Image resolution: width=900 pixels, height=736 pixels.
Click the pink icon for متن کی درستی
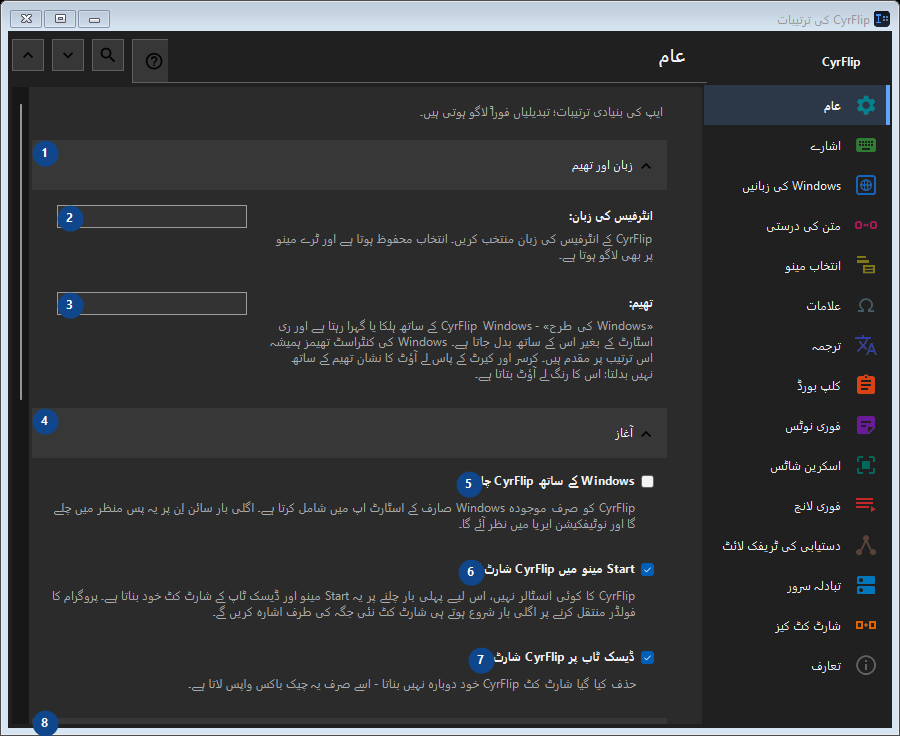click(866, 225)
